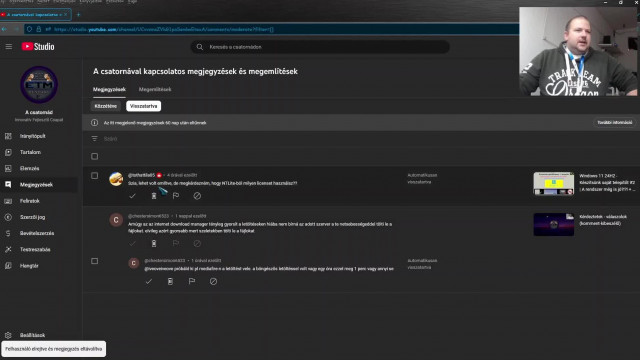Click the Elemzés analytics icon
The height and width of the screenshot is (360, 640).
[8, 168]
